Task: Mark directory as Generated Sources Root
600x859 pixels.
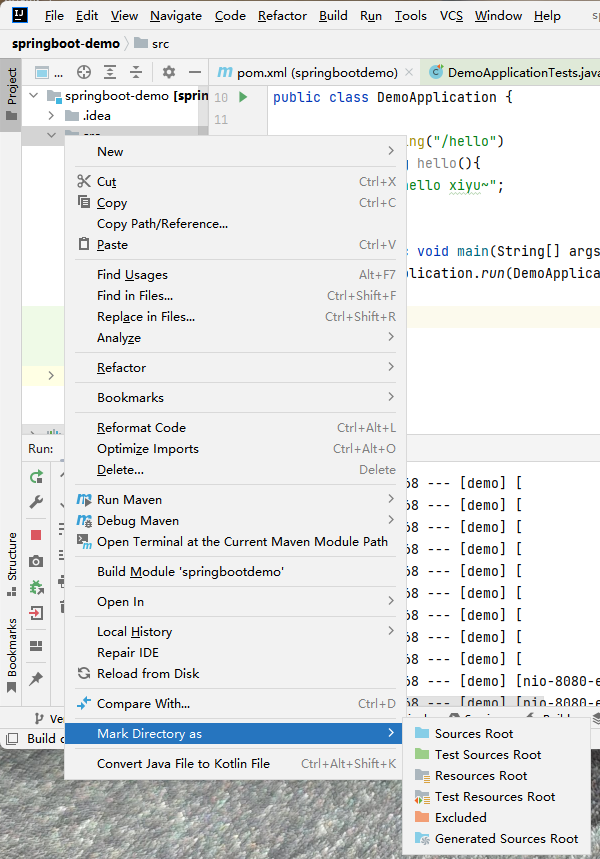Action: tap(496, 839)
